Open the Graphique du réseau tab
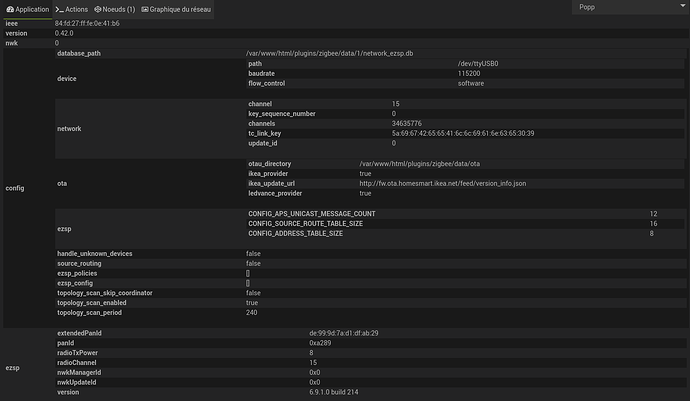The width and height of the screenshot is (690, 401). click(177, 9)
